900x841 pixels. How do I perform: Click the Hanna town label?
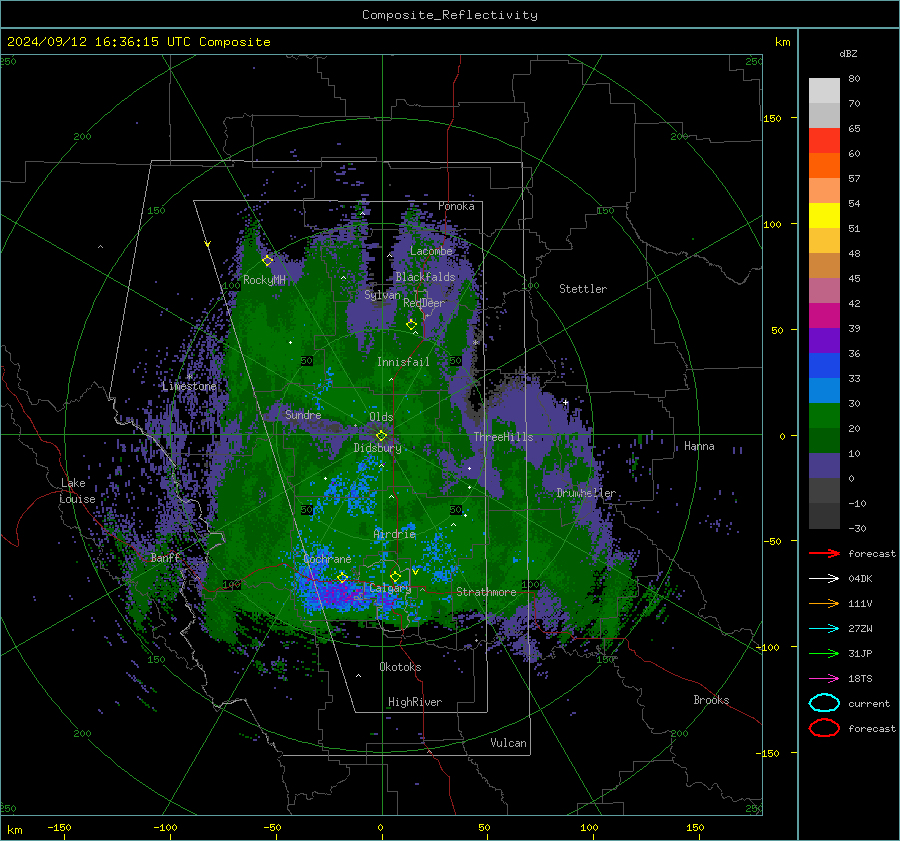point(699,446)
